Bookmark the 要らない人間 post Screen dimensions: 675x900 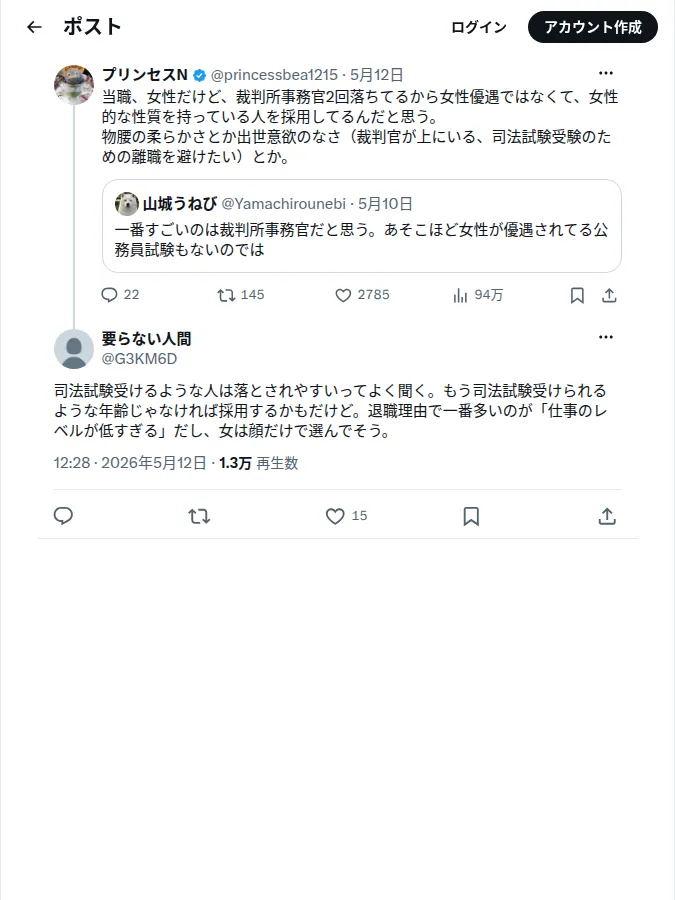tap(471, 516)
